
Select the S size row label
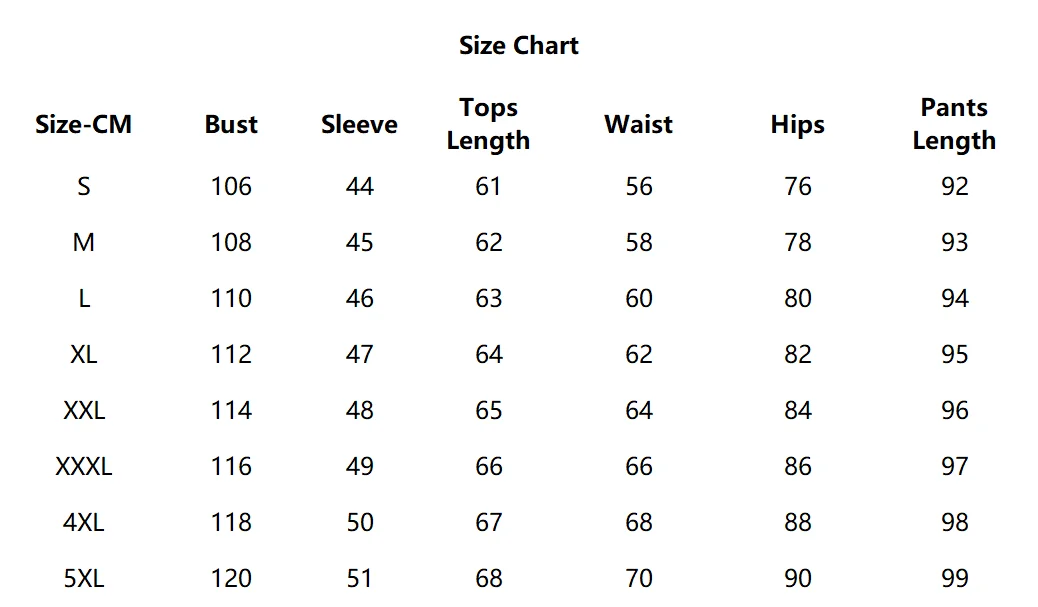tap(84, 187)
